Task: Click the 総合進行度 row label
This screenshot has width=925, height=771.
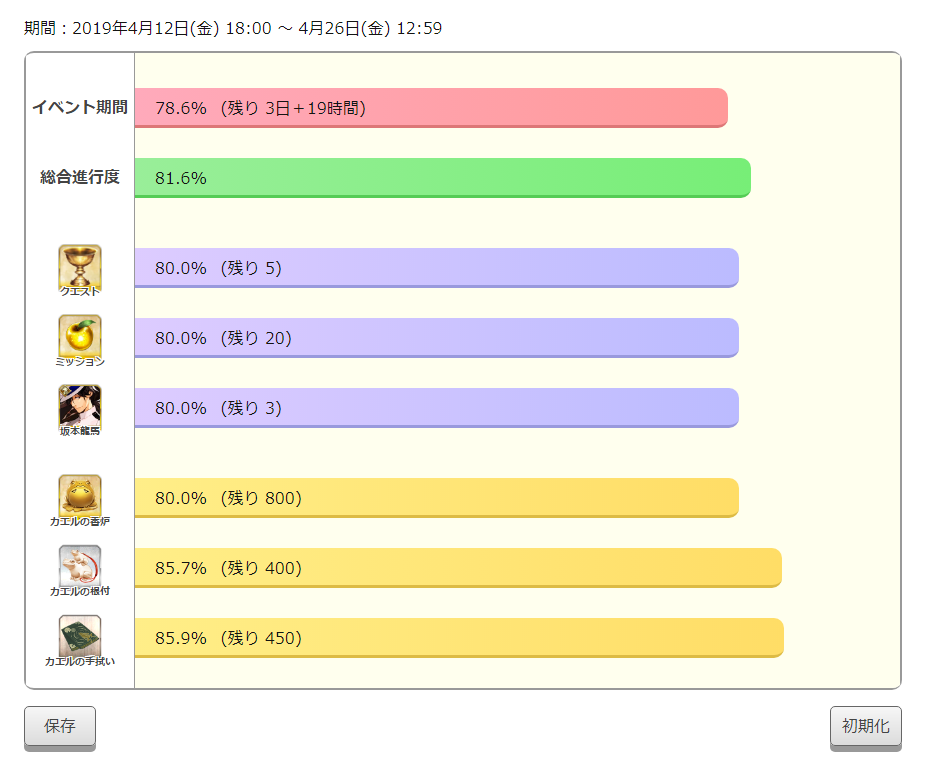Action: click(x=80, y=176)
